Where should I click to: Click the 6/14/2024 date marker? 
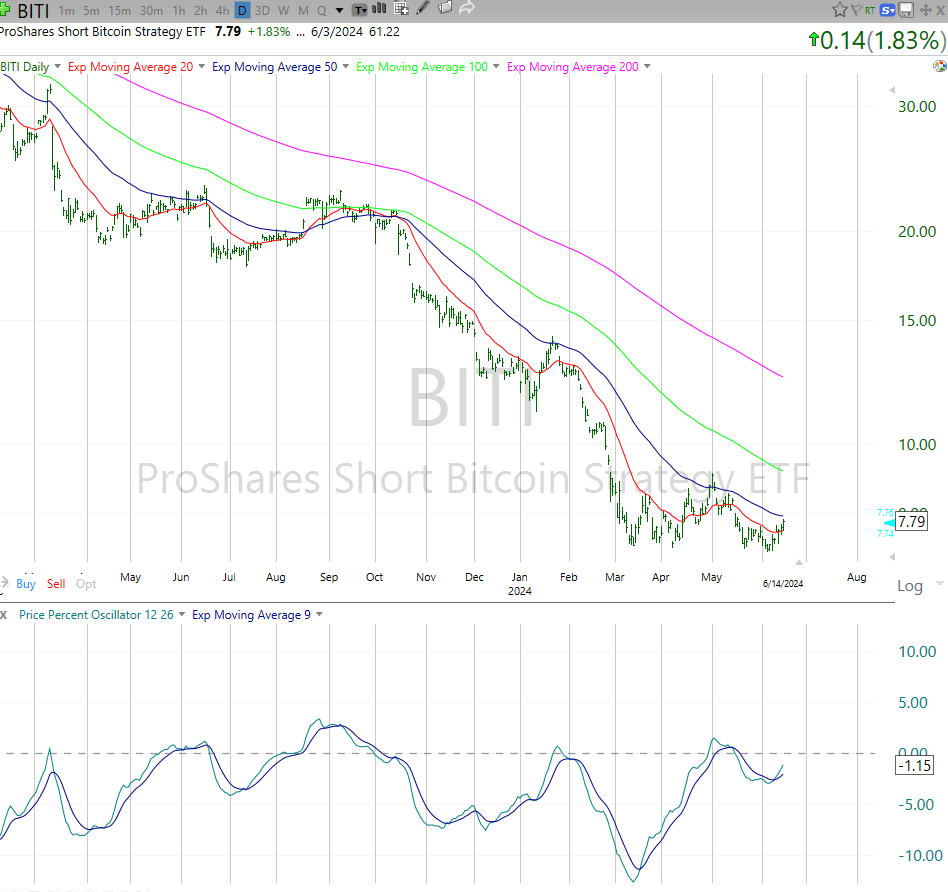pos(782,583)
